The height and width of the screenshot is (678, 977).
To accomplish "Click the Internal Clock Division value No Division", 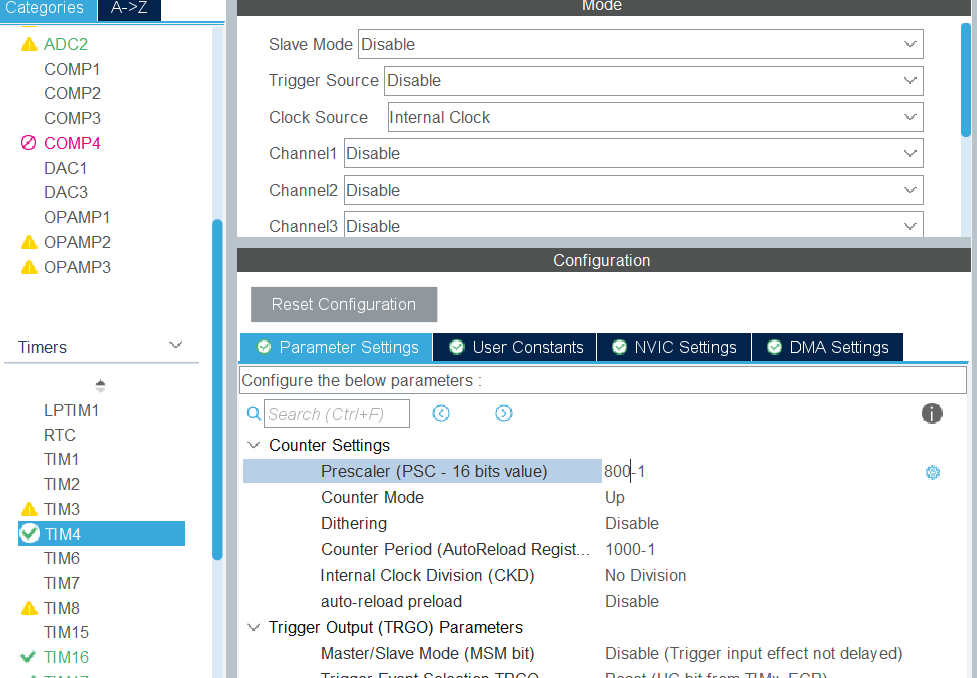I will (x=646, y=575).
